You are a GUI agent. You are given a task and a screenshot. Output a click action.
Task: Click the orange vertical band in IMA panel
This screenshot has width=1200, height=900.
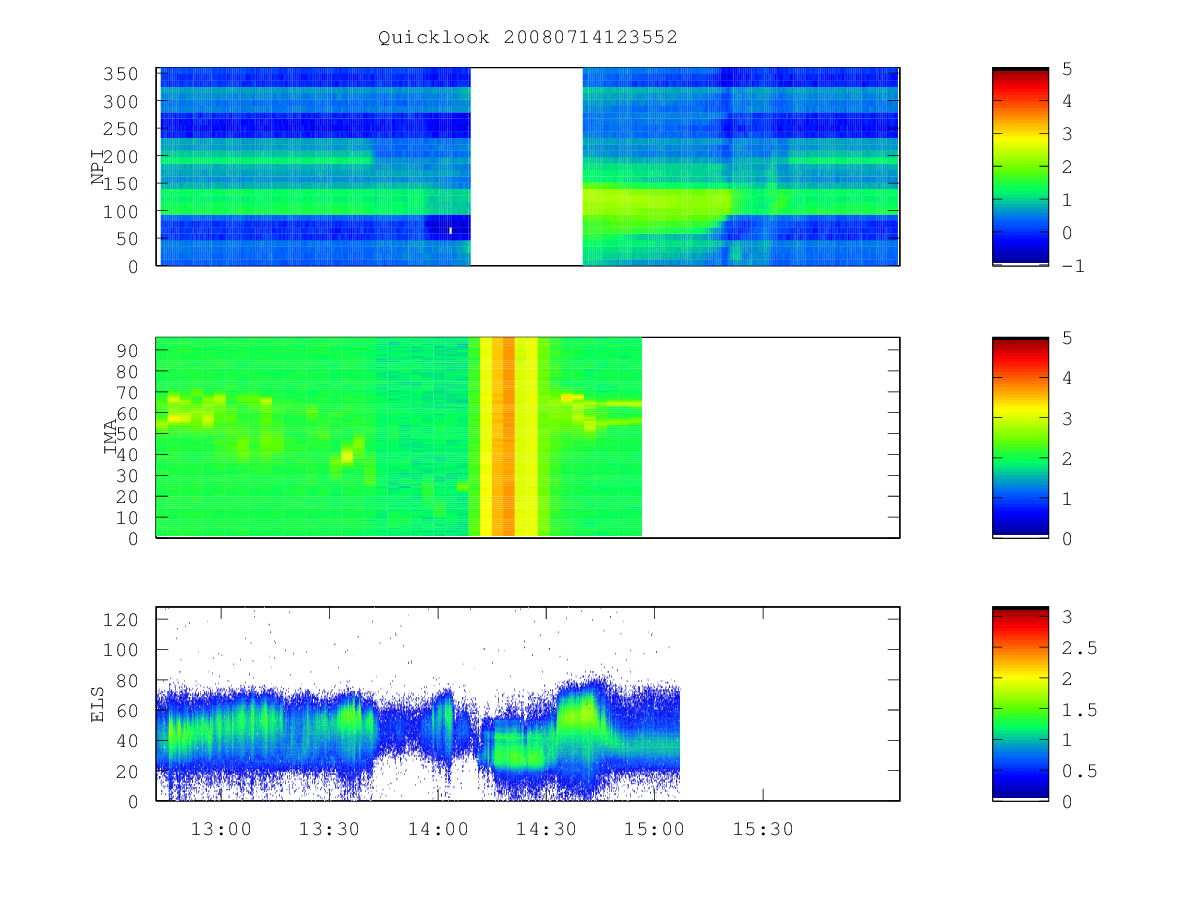click(508, 437)
